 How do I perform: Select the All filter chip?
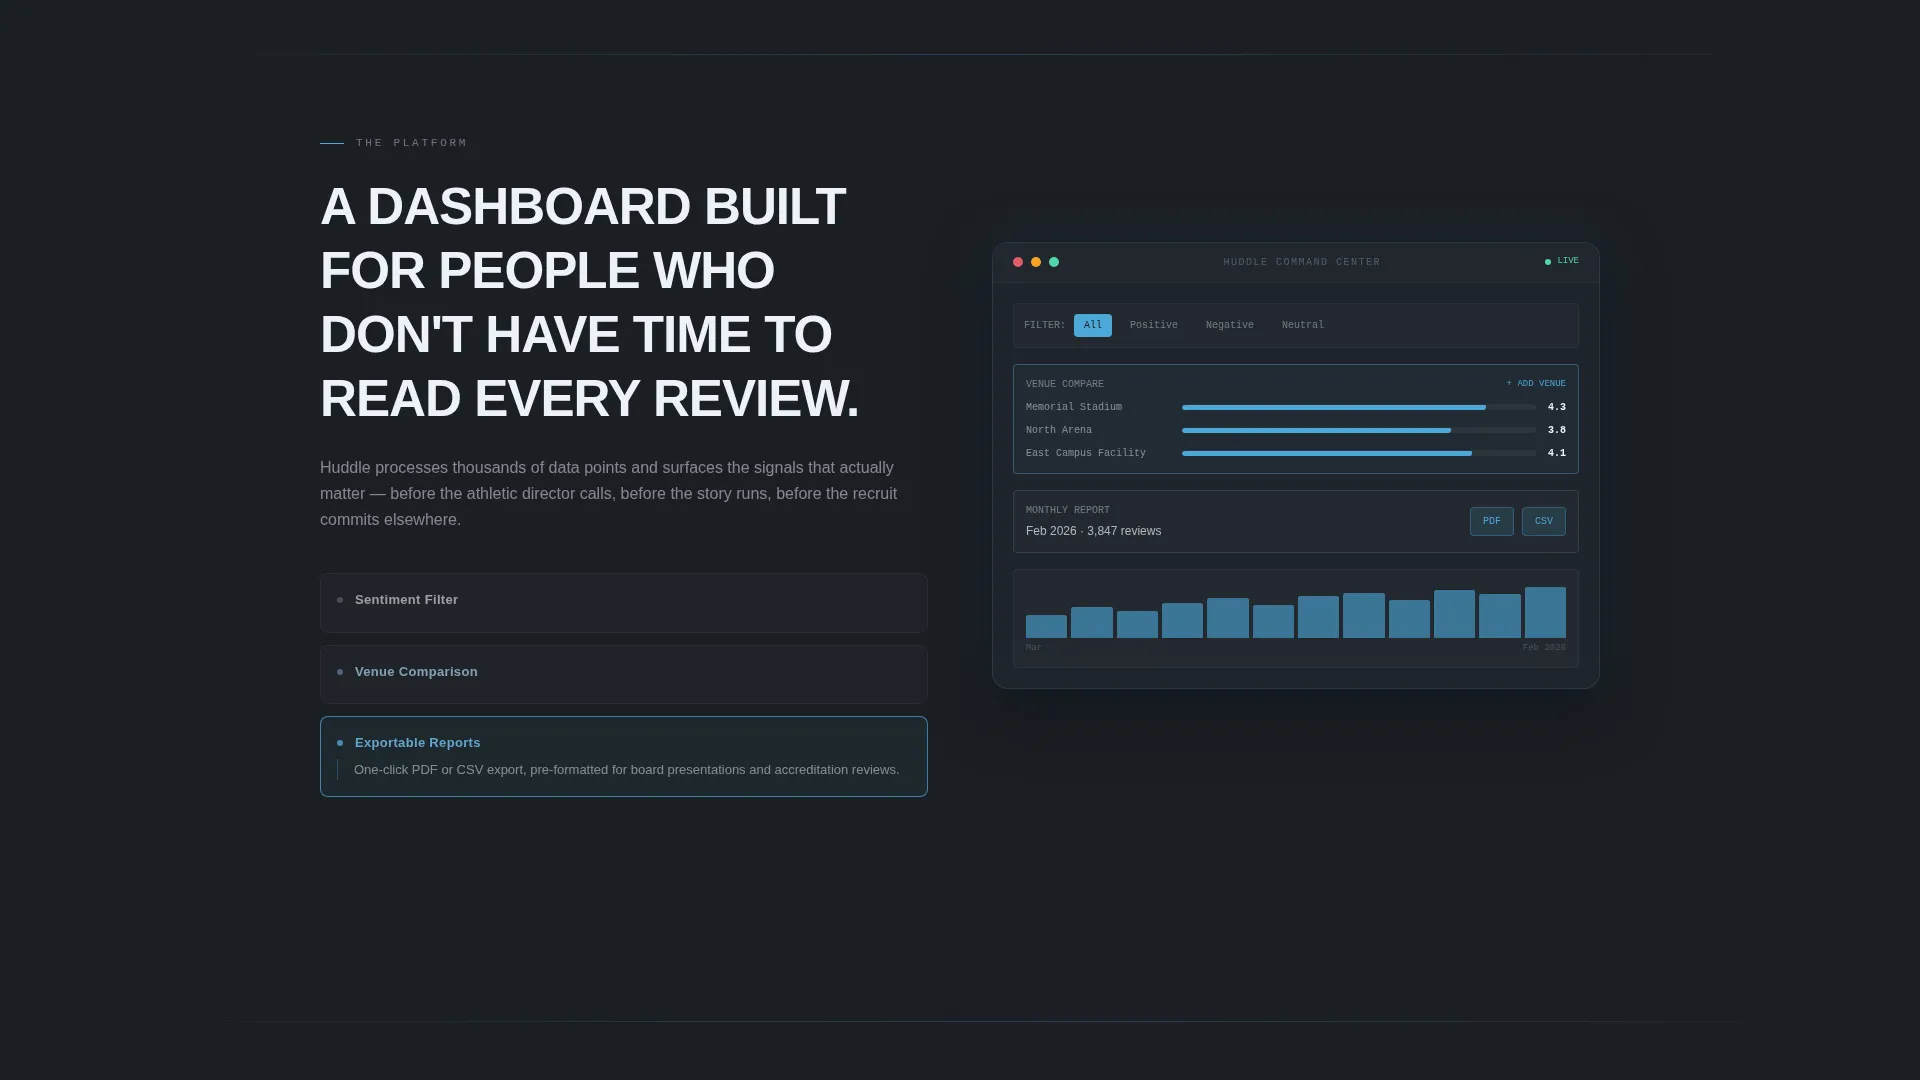tap(1092, 325)
